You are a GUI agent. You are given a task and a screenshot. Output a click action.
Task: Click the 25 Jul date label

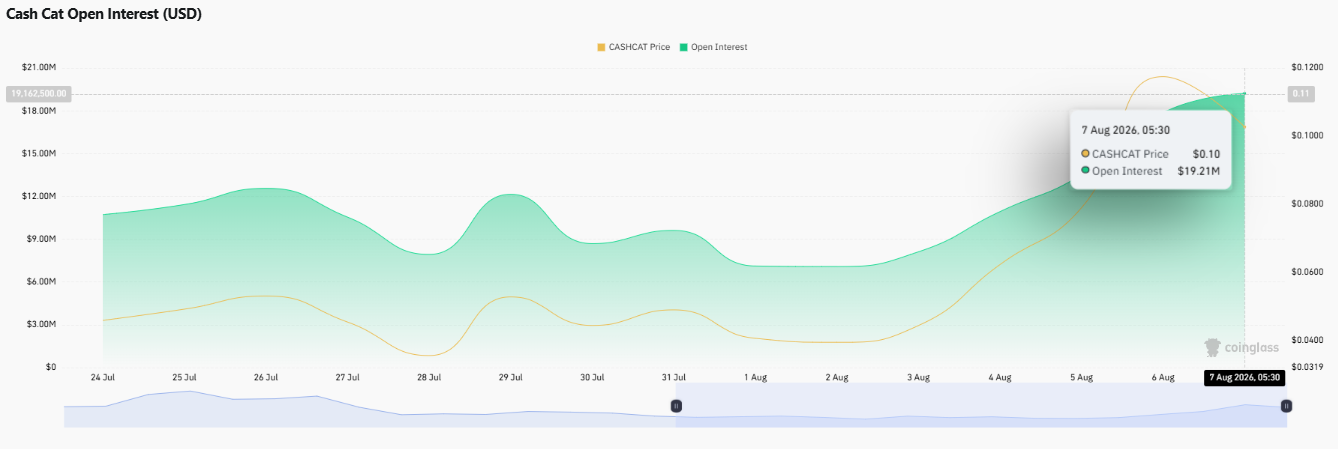tap(184, 378)
